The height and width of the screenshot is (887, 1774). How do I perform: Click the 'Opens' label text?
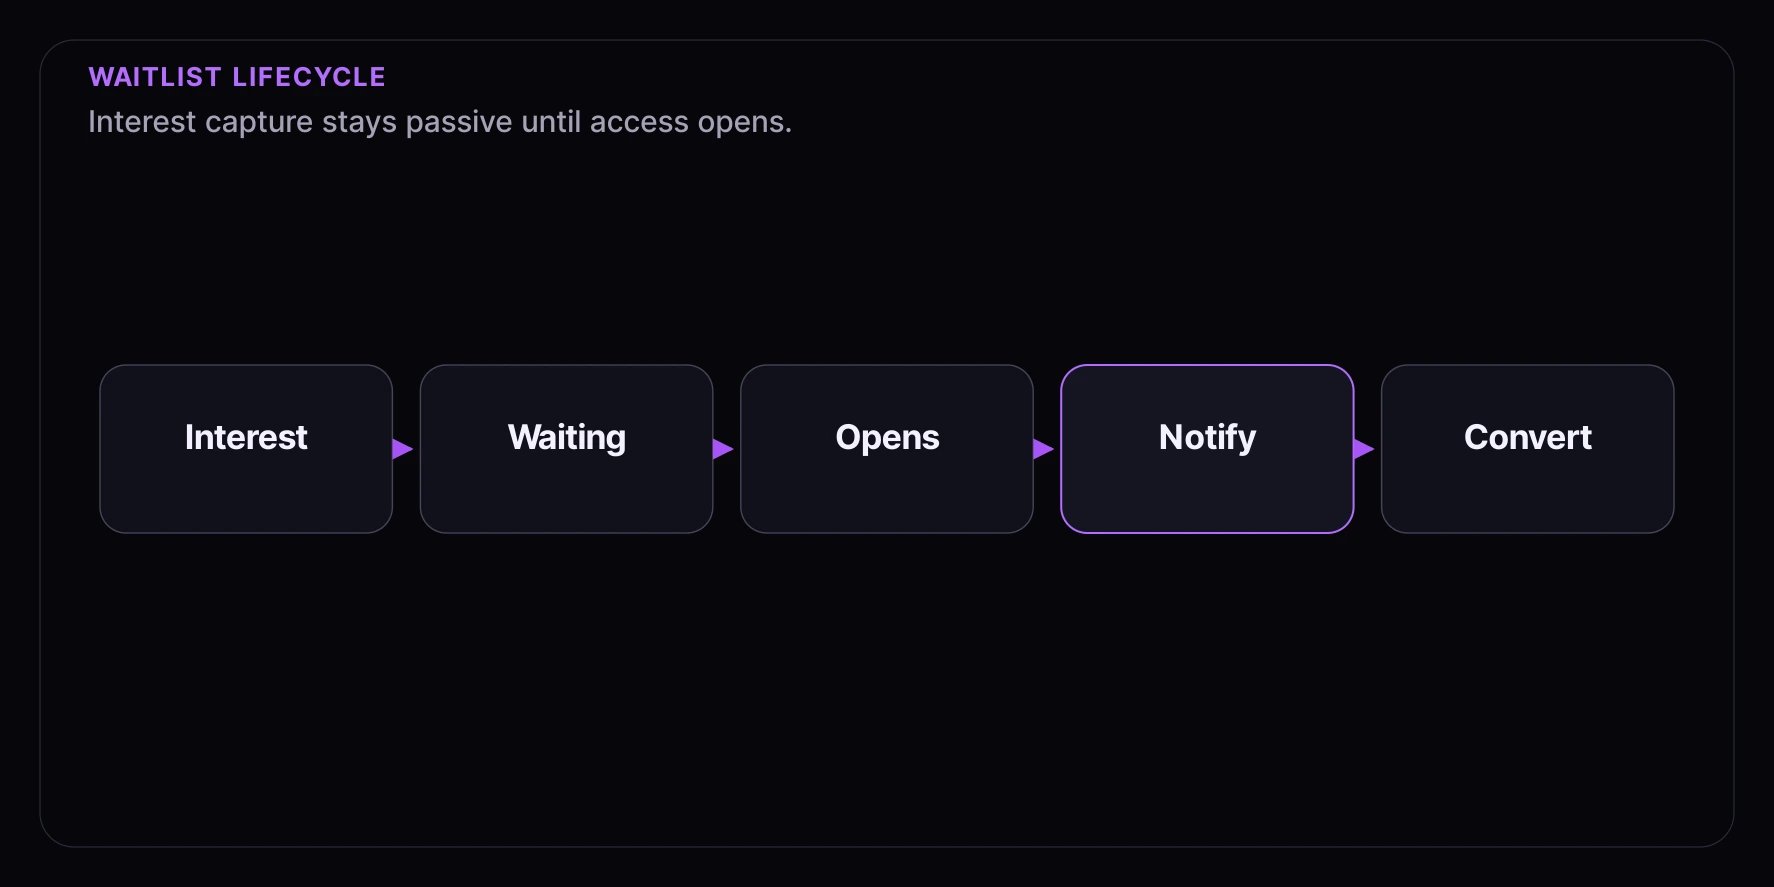pyautogui.click(x=887, y=439)
